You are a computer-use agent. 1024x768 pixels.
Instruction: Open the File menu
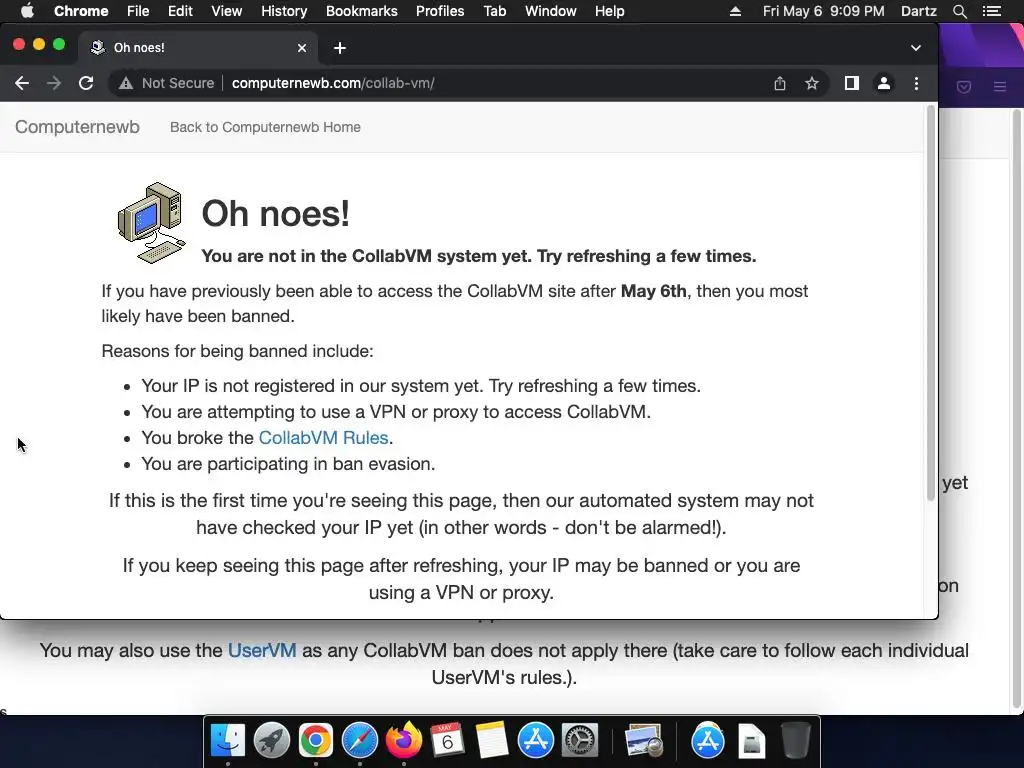[138, 11]
